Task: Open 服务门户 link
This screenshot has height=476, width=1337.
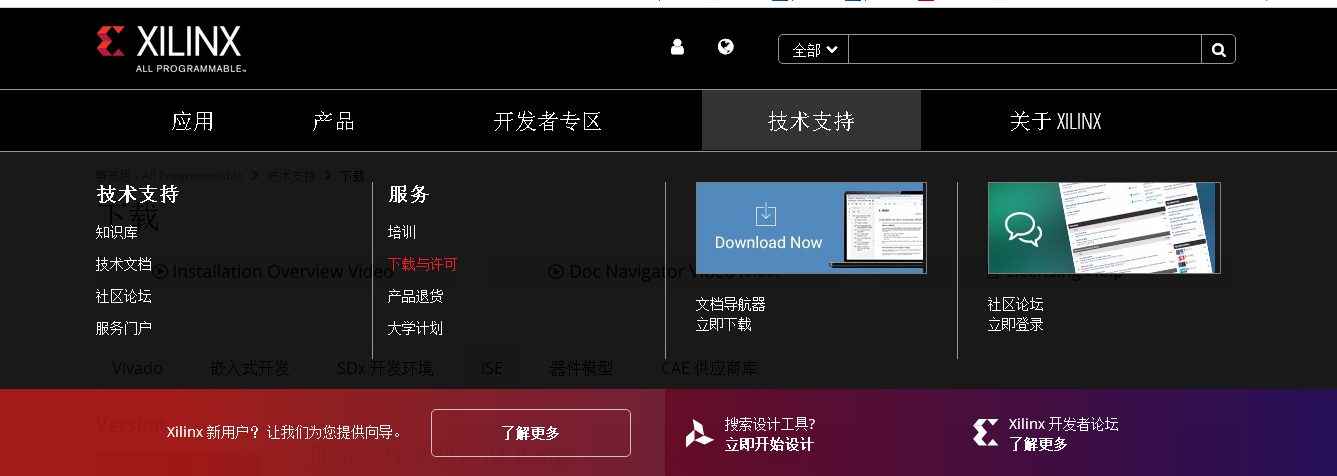Action: [x=124, y=328]
